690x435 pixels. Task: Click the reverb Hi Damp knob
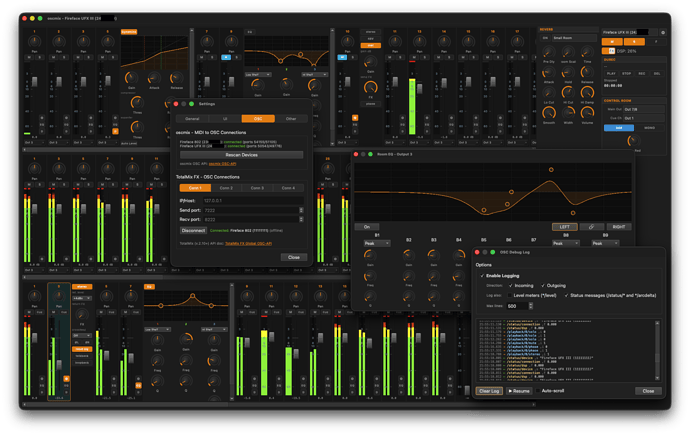point(587,92)
